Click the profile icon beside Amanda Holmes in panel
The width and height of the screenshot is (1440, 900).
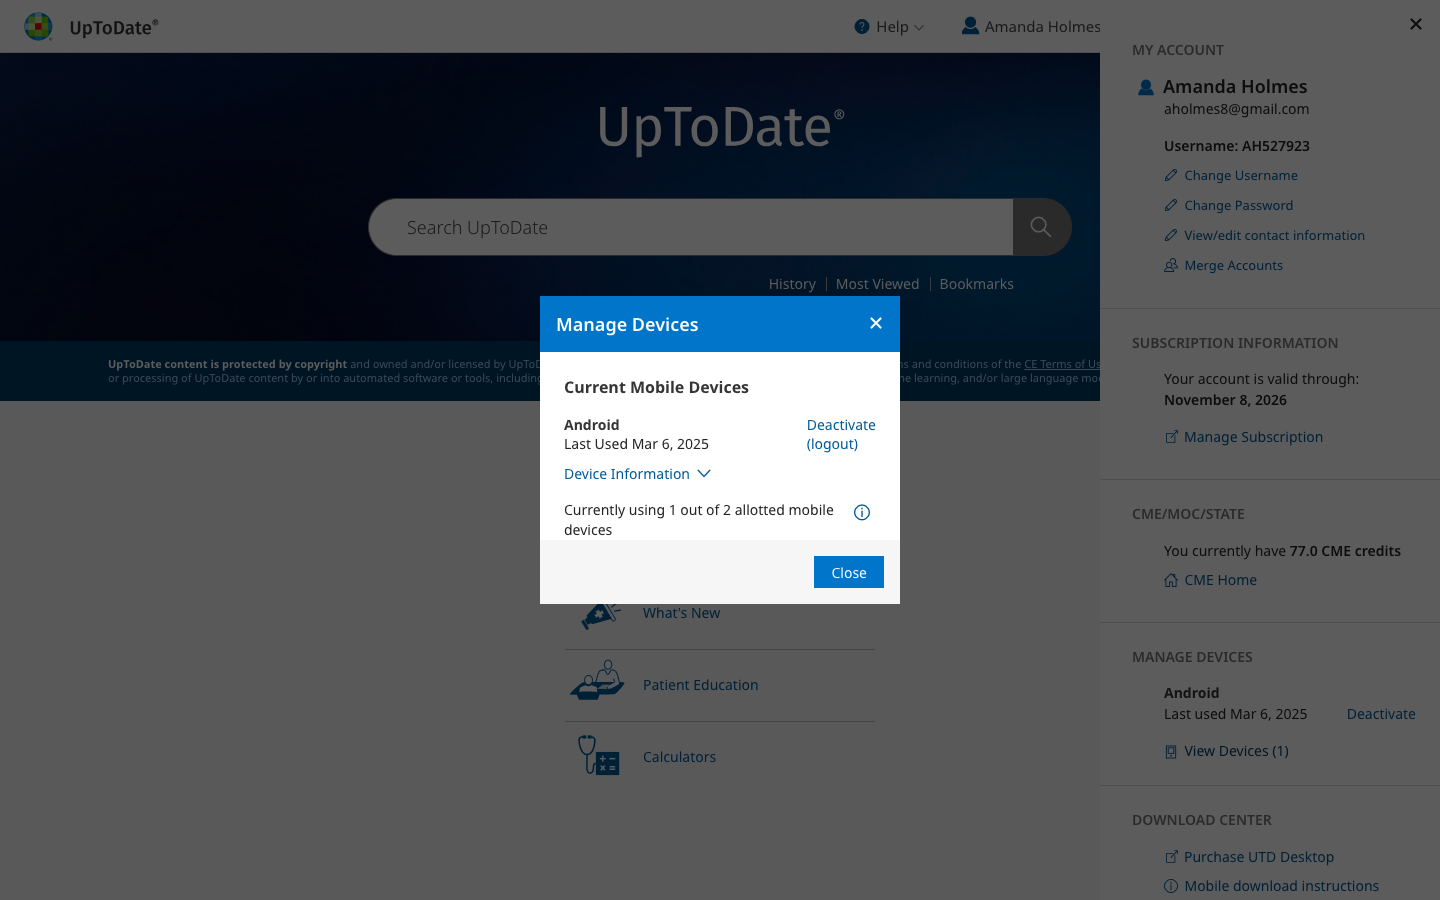pos(1146,87)
